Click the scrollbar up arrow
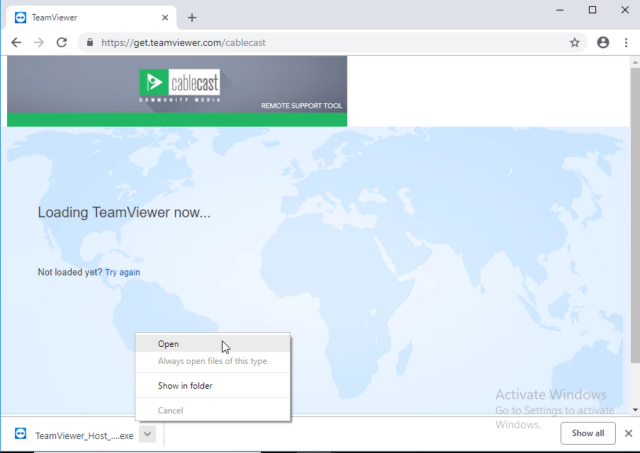Viewport: 640px width, 453px height. pyautogui.click(x=635, y=62)
